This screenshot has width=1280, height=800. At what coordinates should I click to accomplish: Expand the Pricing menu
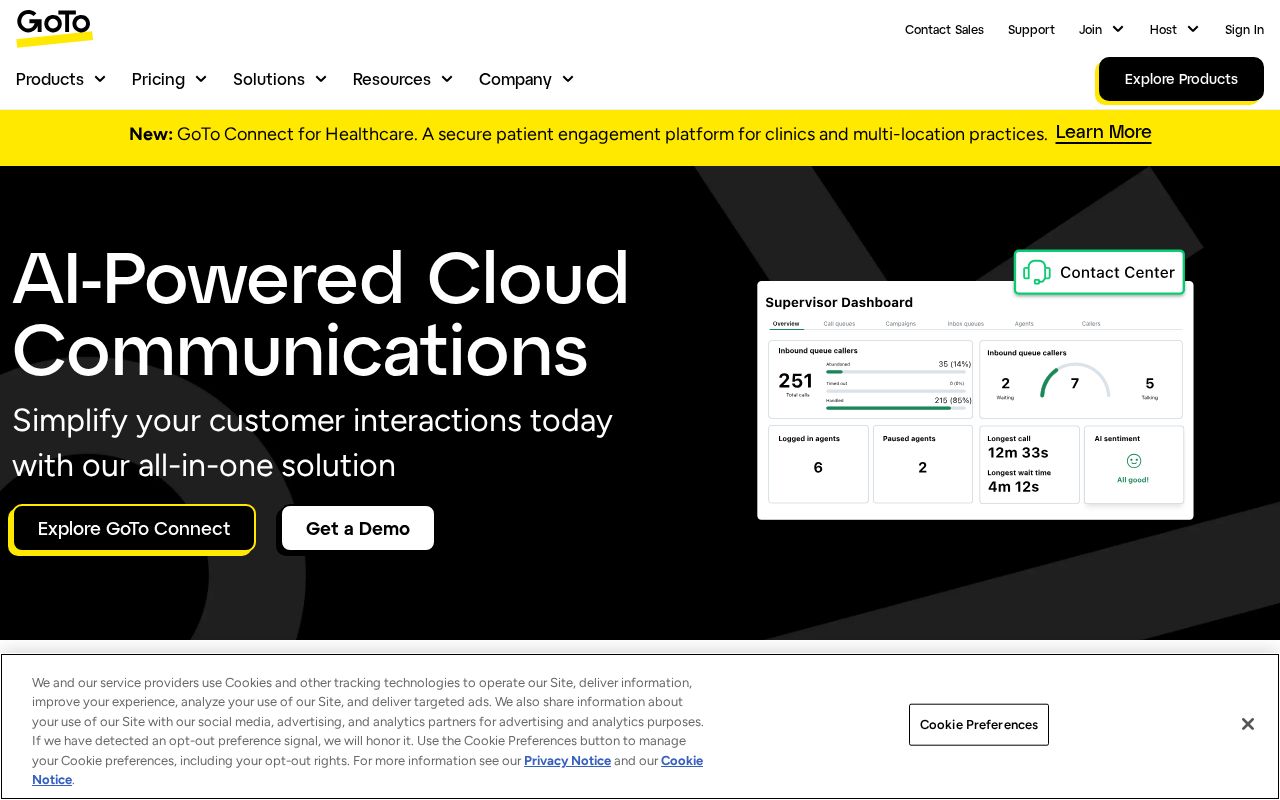(169, 79)
